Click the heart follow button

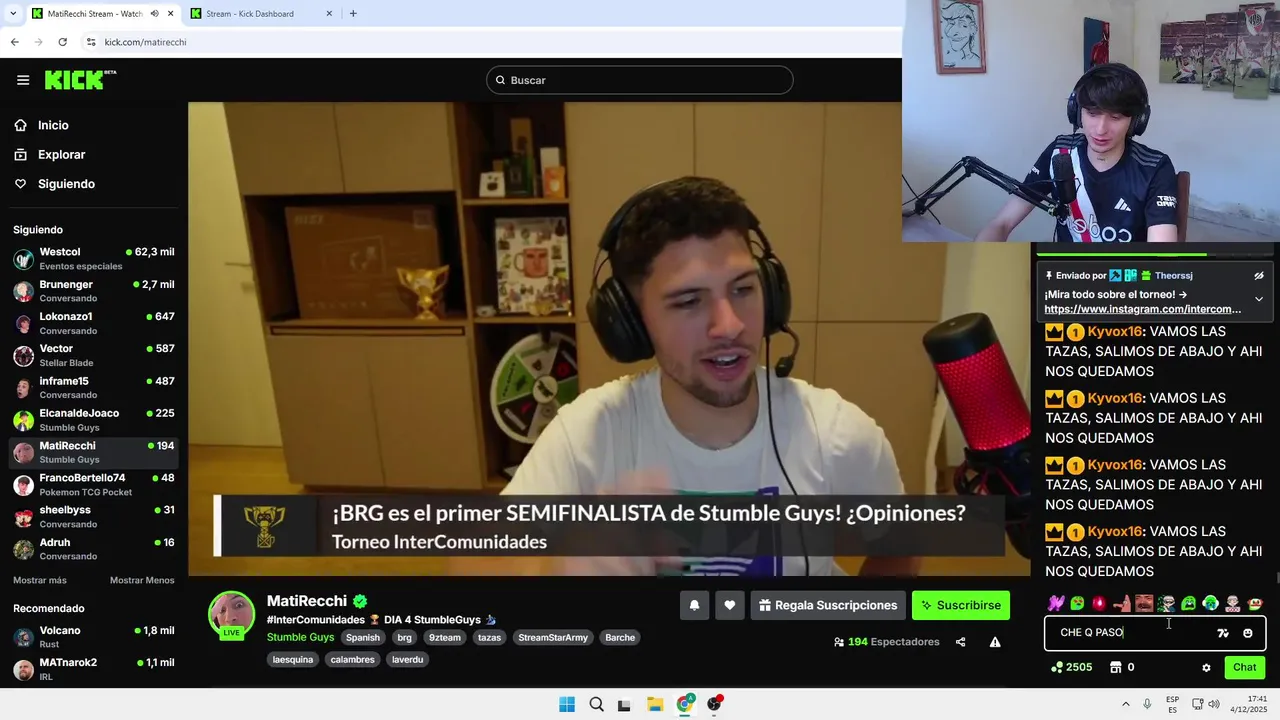[x=730, y=605]
